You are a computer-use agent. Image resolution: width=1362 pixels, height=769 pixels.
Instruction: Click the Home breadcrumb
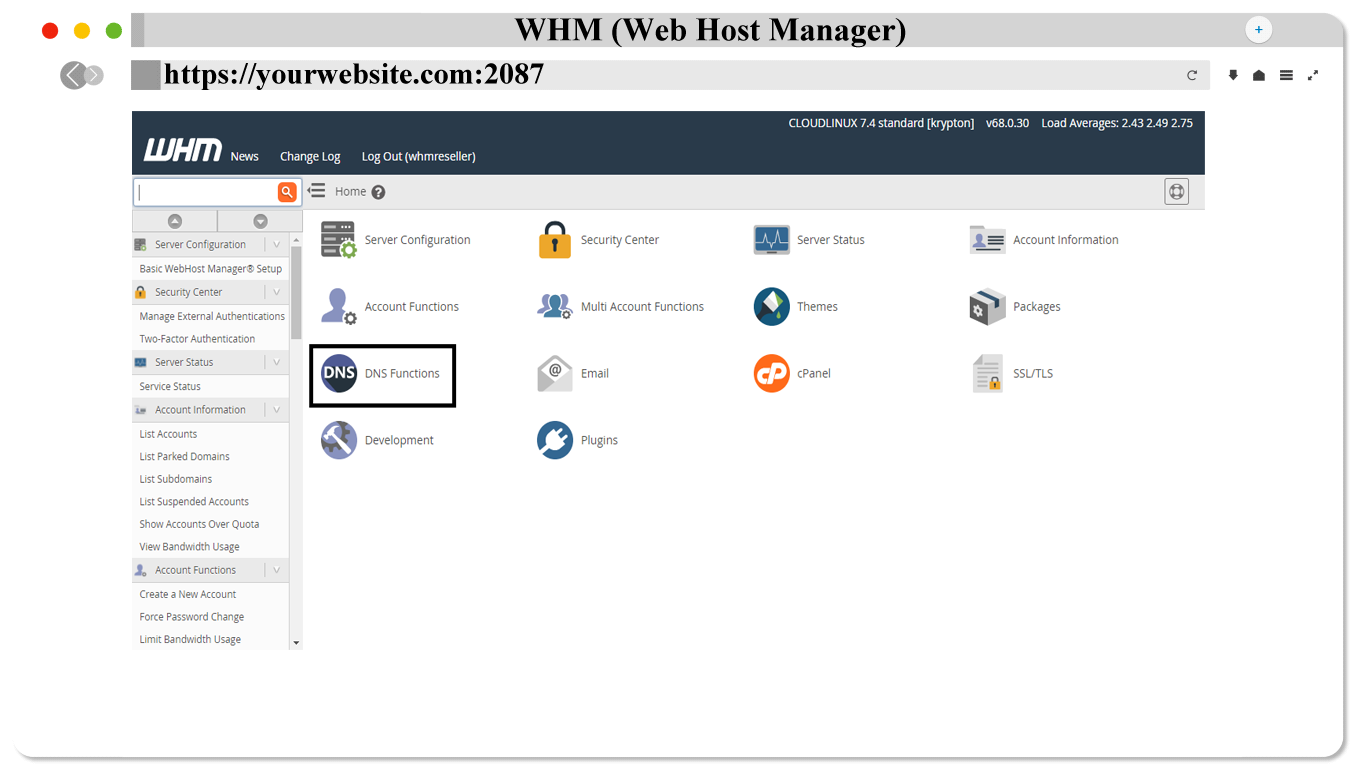click(350, 191)
